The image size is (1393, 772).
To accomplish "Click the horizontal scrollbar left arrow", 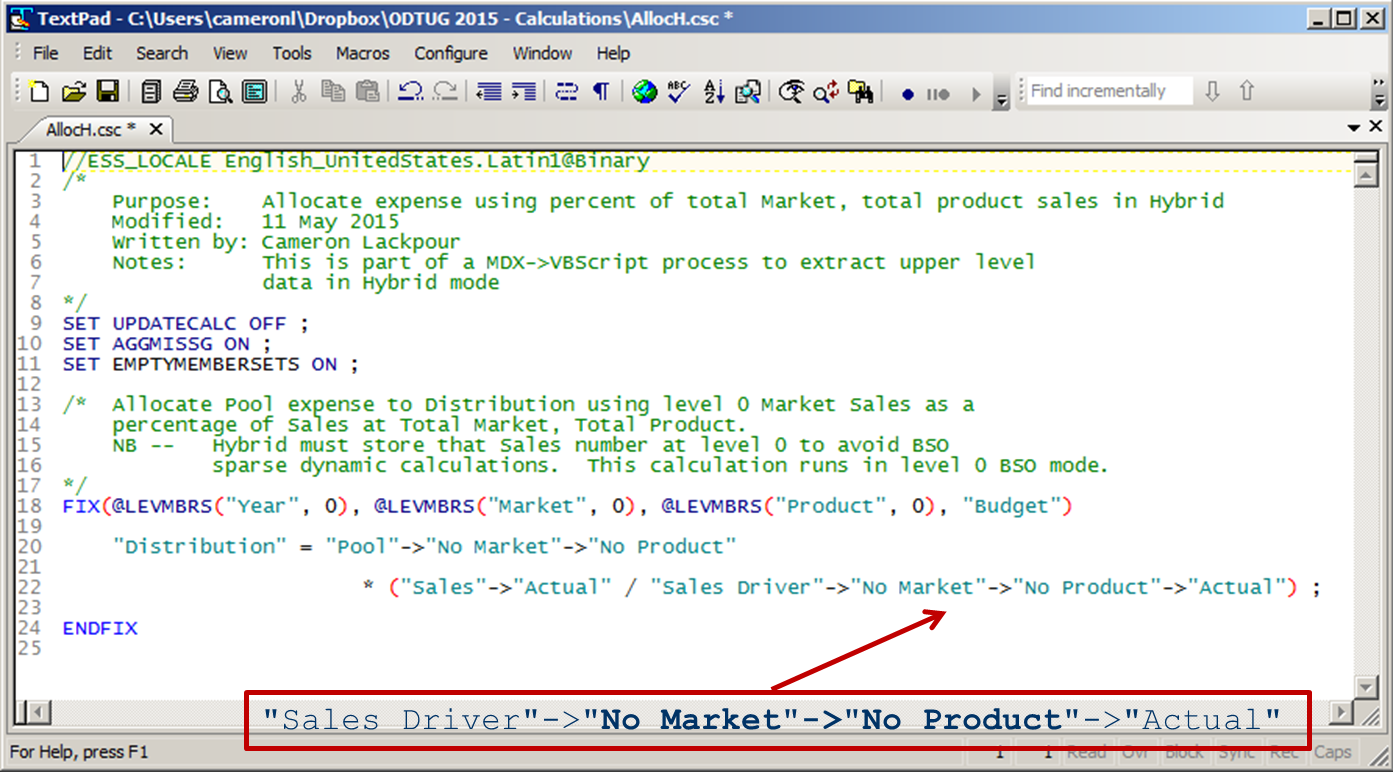I will (38, 712).
